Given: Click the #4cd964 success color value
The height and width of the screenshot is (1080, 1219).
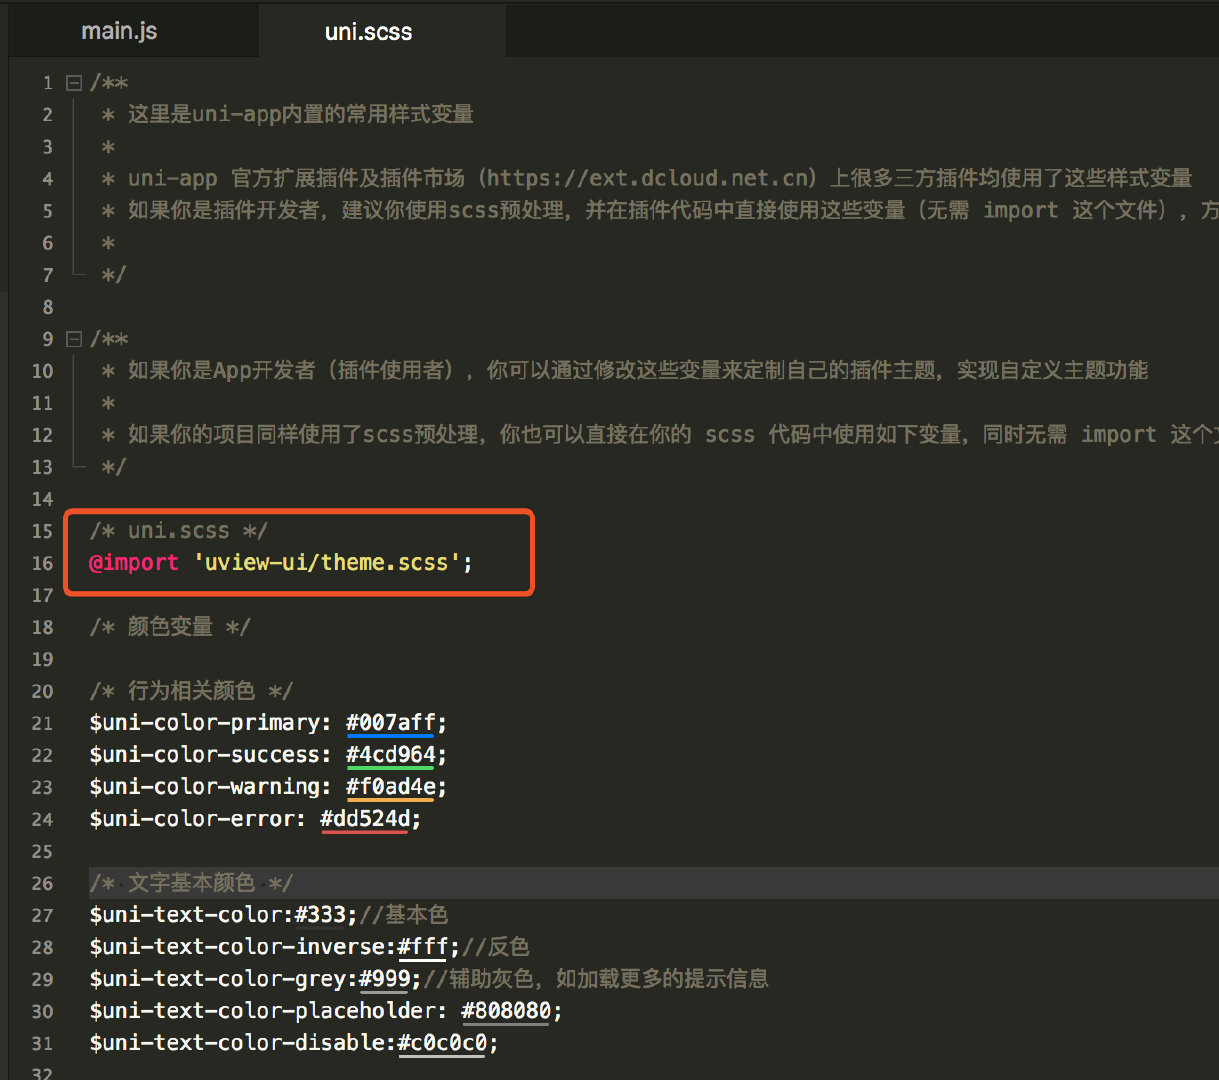Looking at the screenshot, I should pyautogui.click(x=390, y=754).
